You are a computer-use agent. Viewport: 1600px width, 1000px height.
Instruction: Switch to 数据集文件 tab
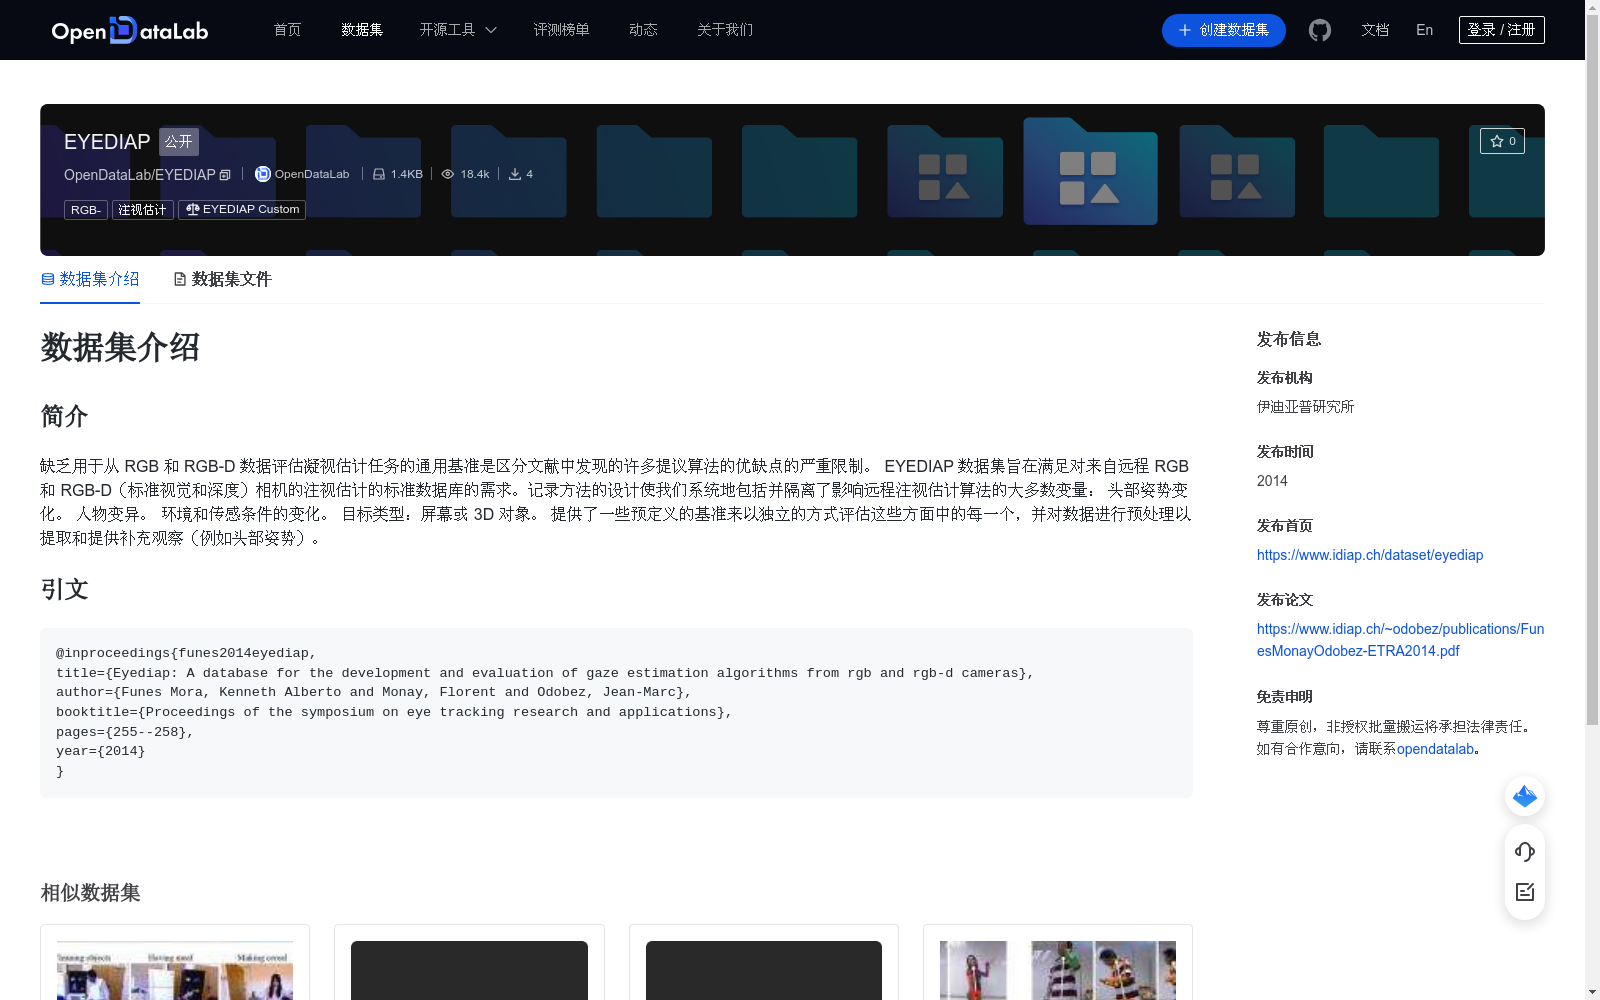222,279
